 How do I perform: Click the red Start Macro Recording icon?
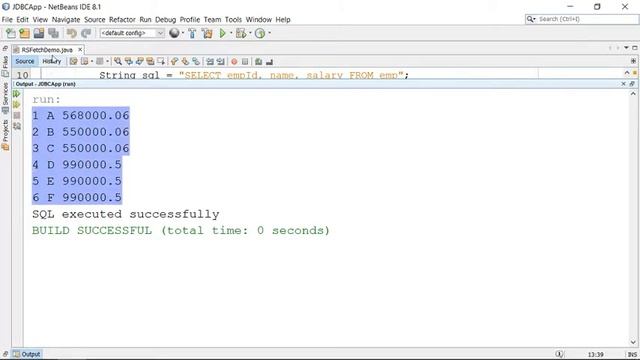(234, 62)
